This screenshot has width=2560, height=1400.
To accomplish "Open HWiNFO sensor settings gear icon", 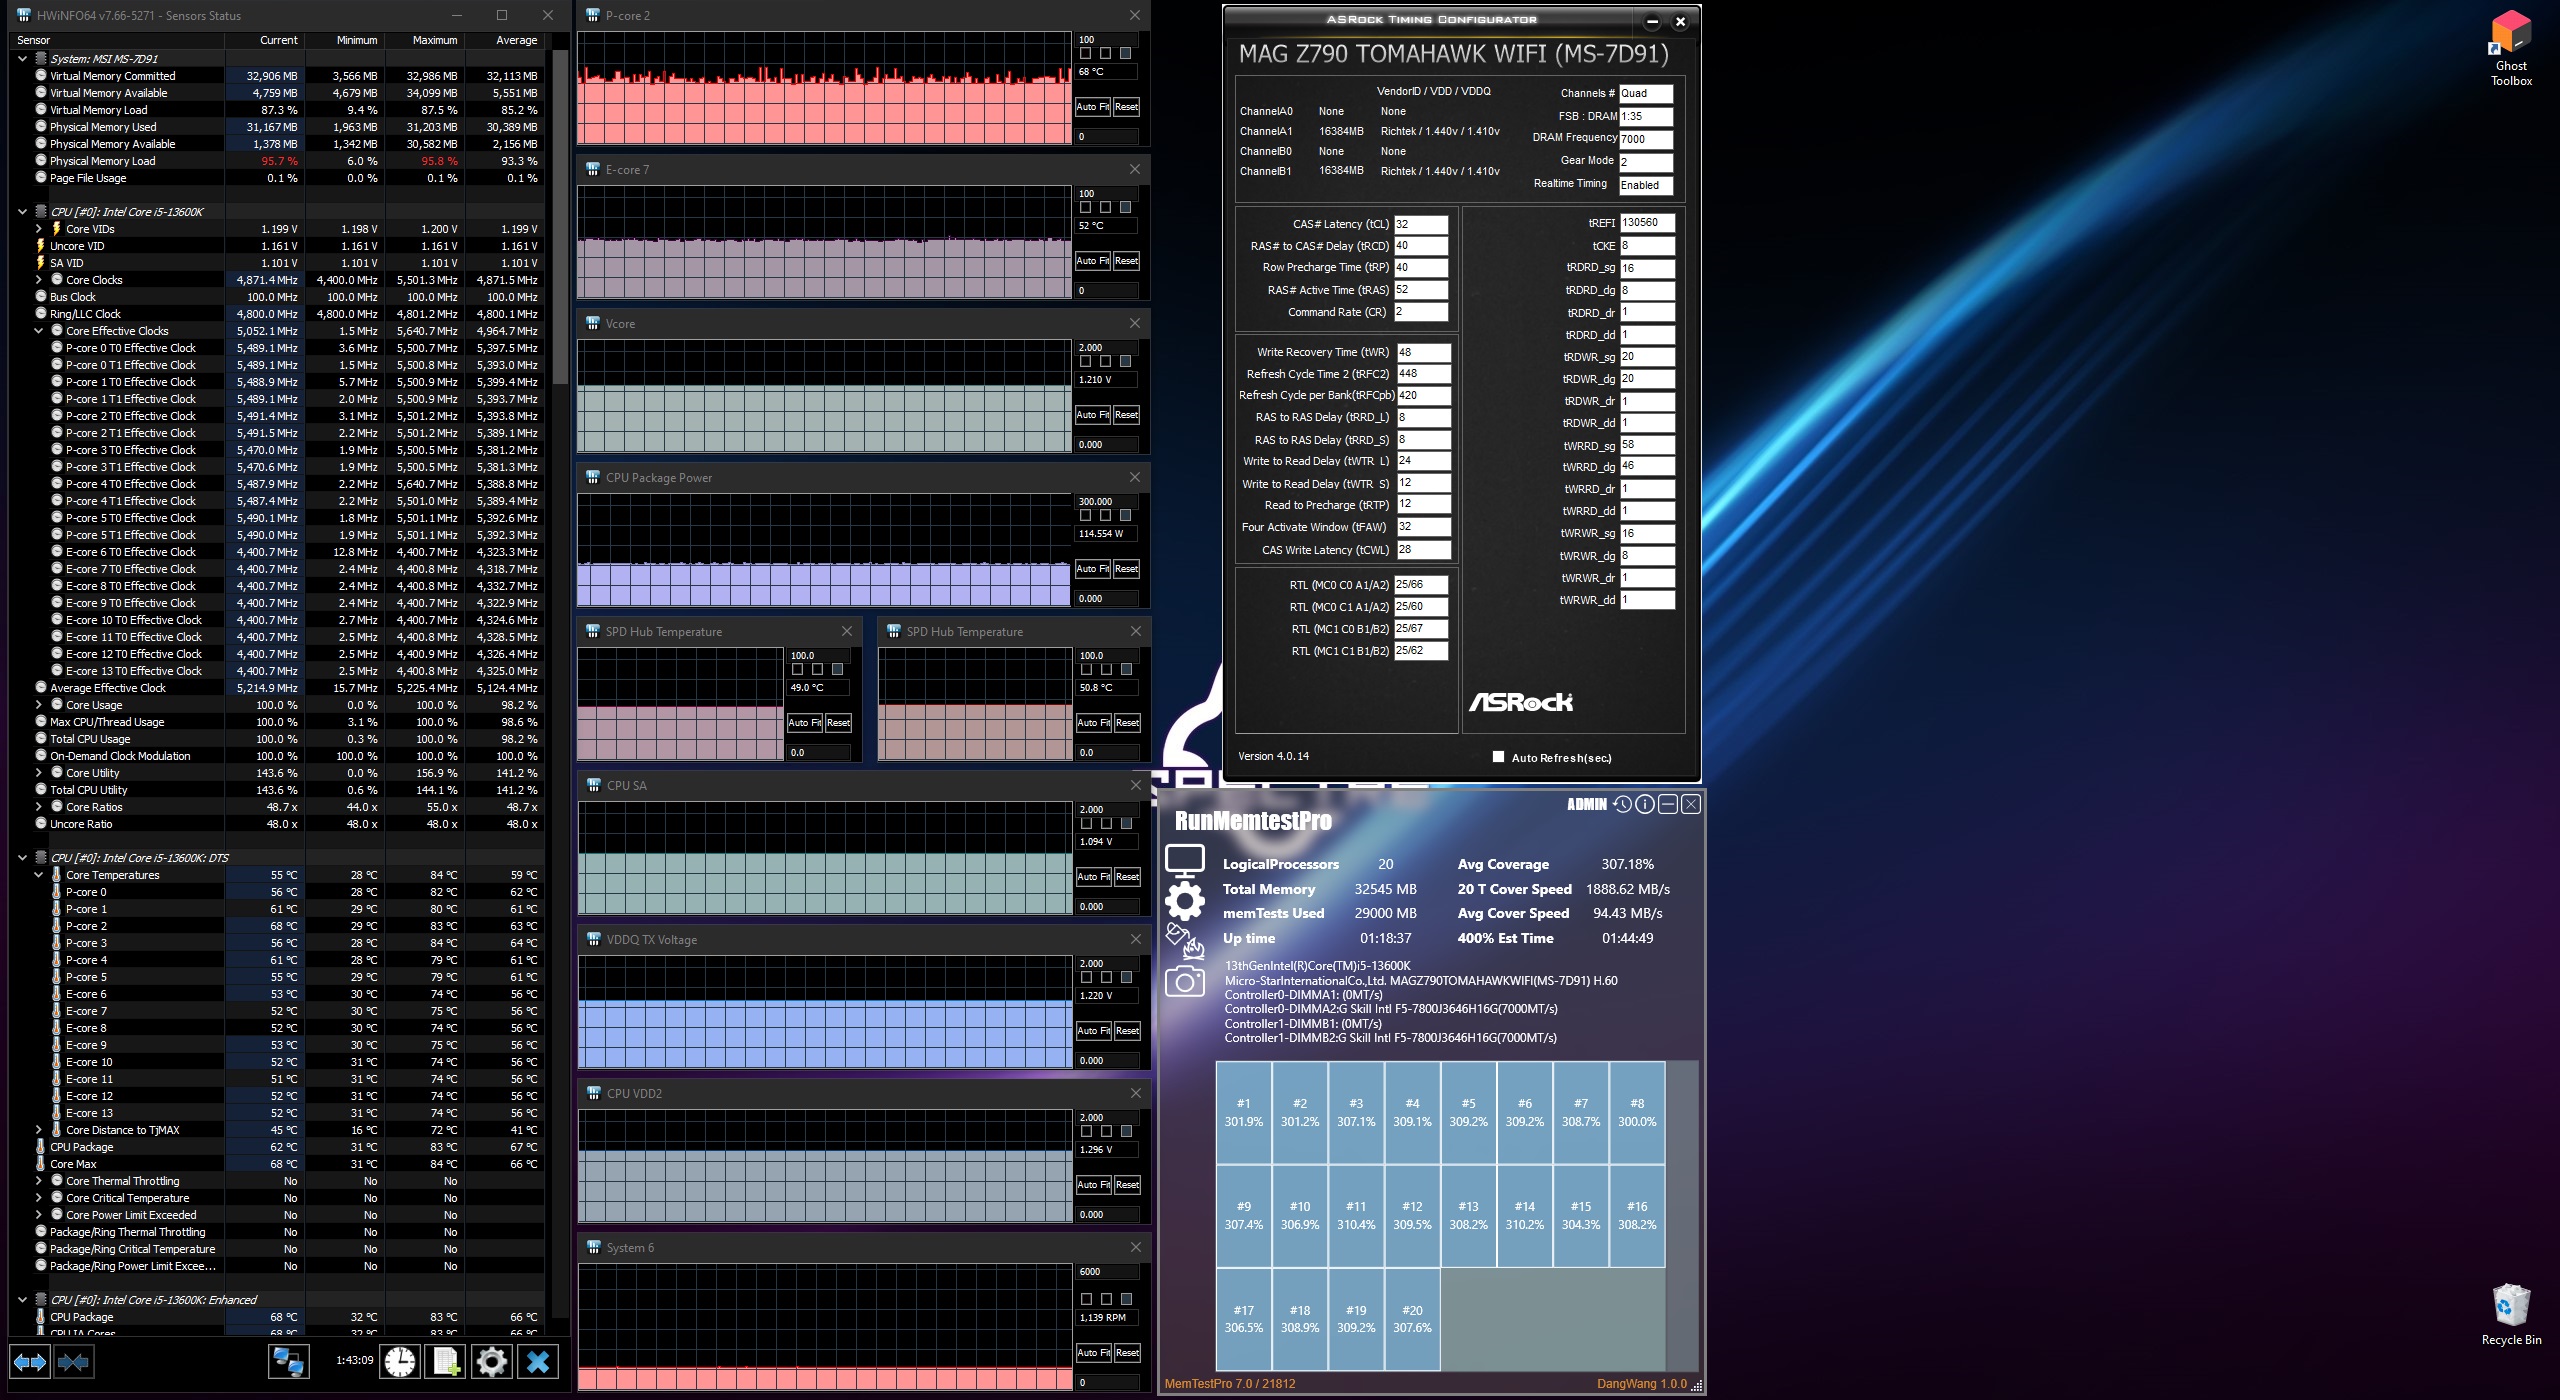I will (491, 1361).
